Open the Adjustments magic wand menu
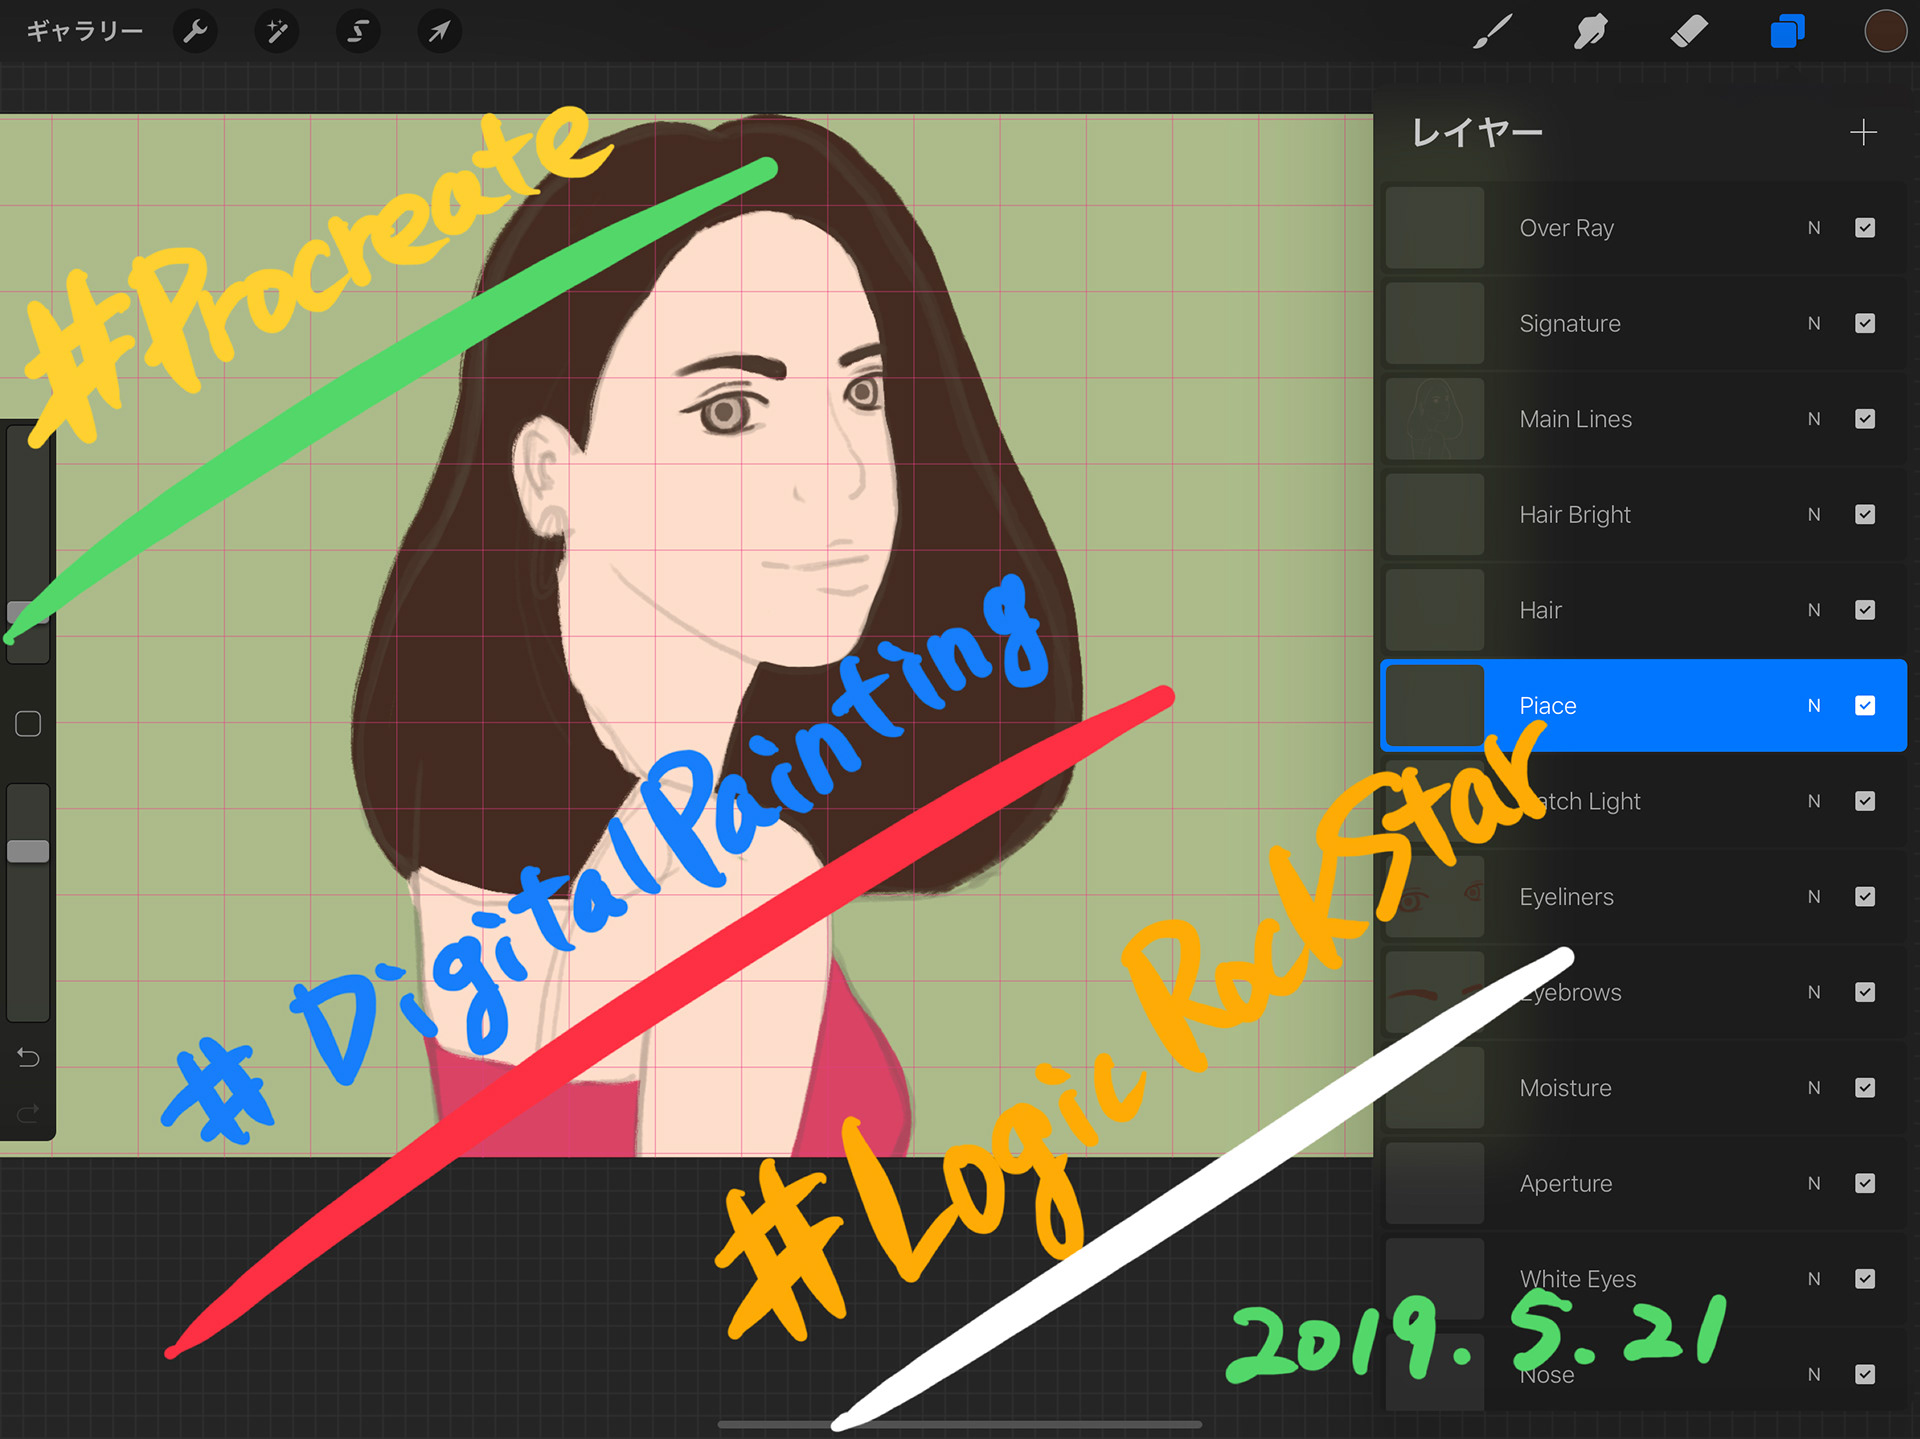 (277, 32)
